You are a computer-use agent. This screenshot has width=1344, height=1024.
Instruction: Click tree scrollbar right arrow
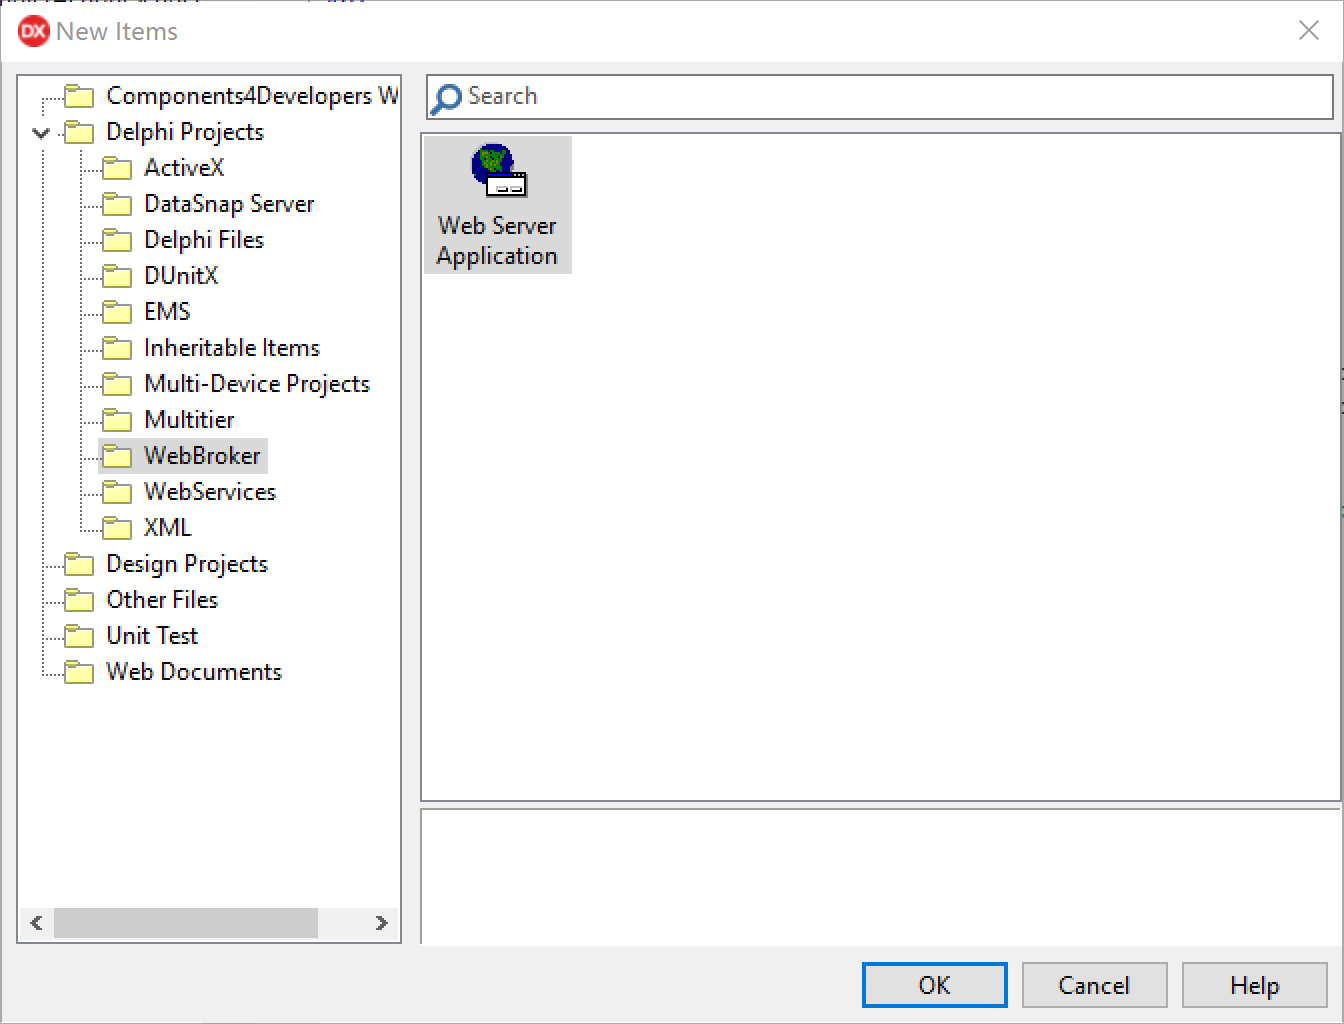381,923
